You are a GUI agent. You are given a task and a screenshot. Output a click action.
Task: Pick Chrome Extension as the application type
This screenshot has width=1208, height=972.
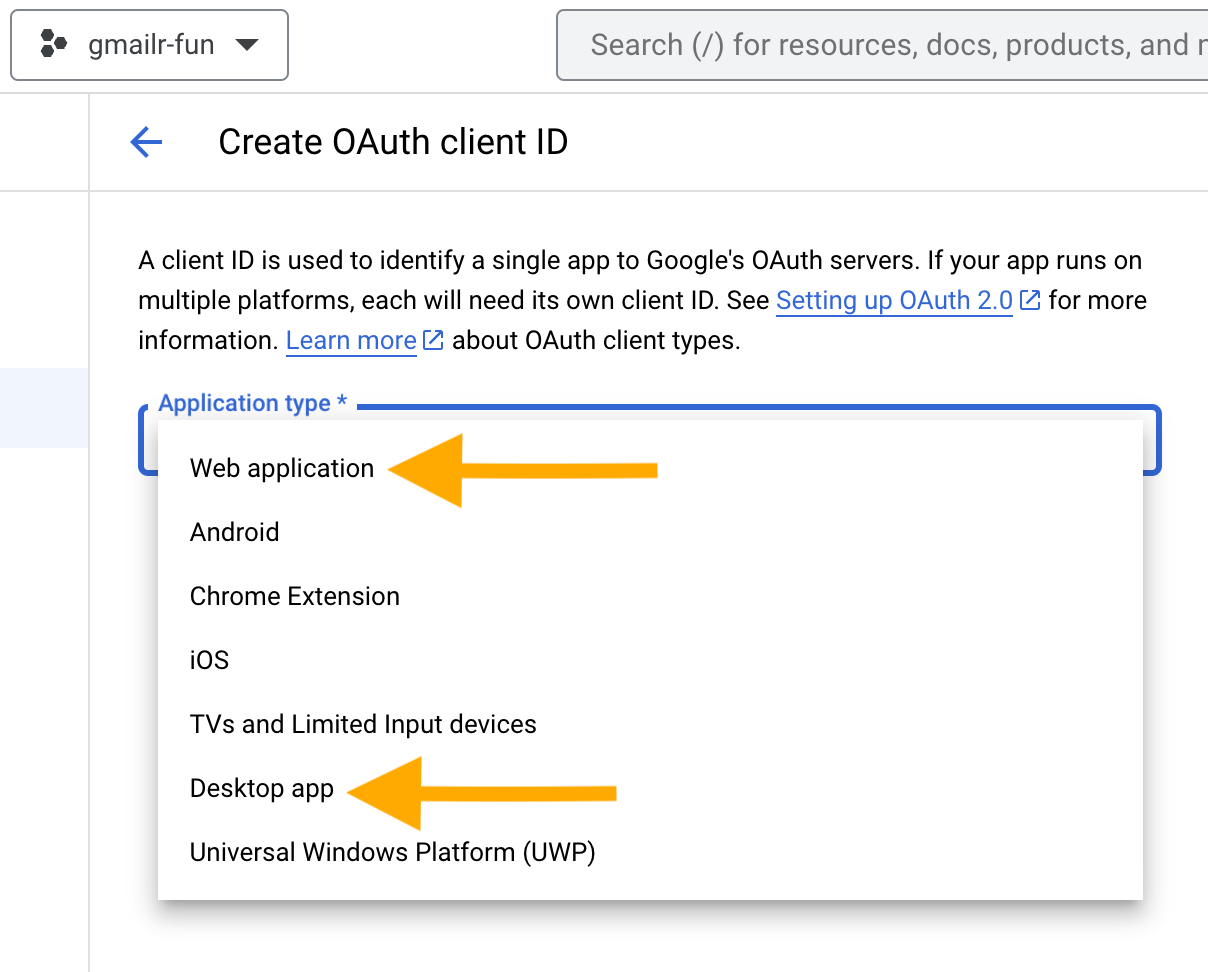[294, 596]
